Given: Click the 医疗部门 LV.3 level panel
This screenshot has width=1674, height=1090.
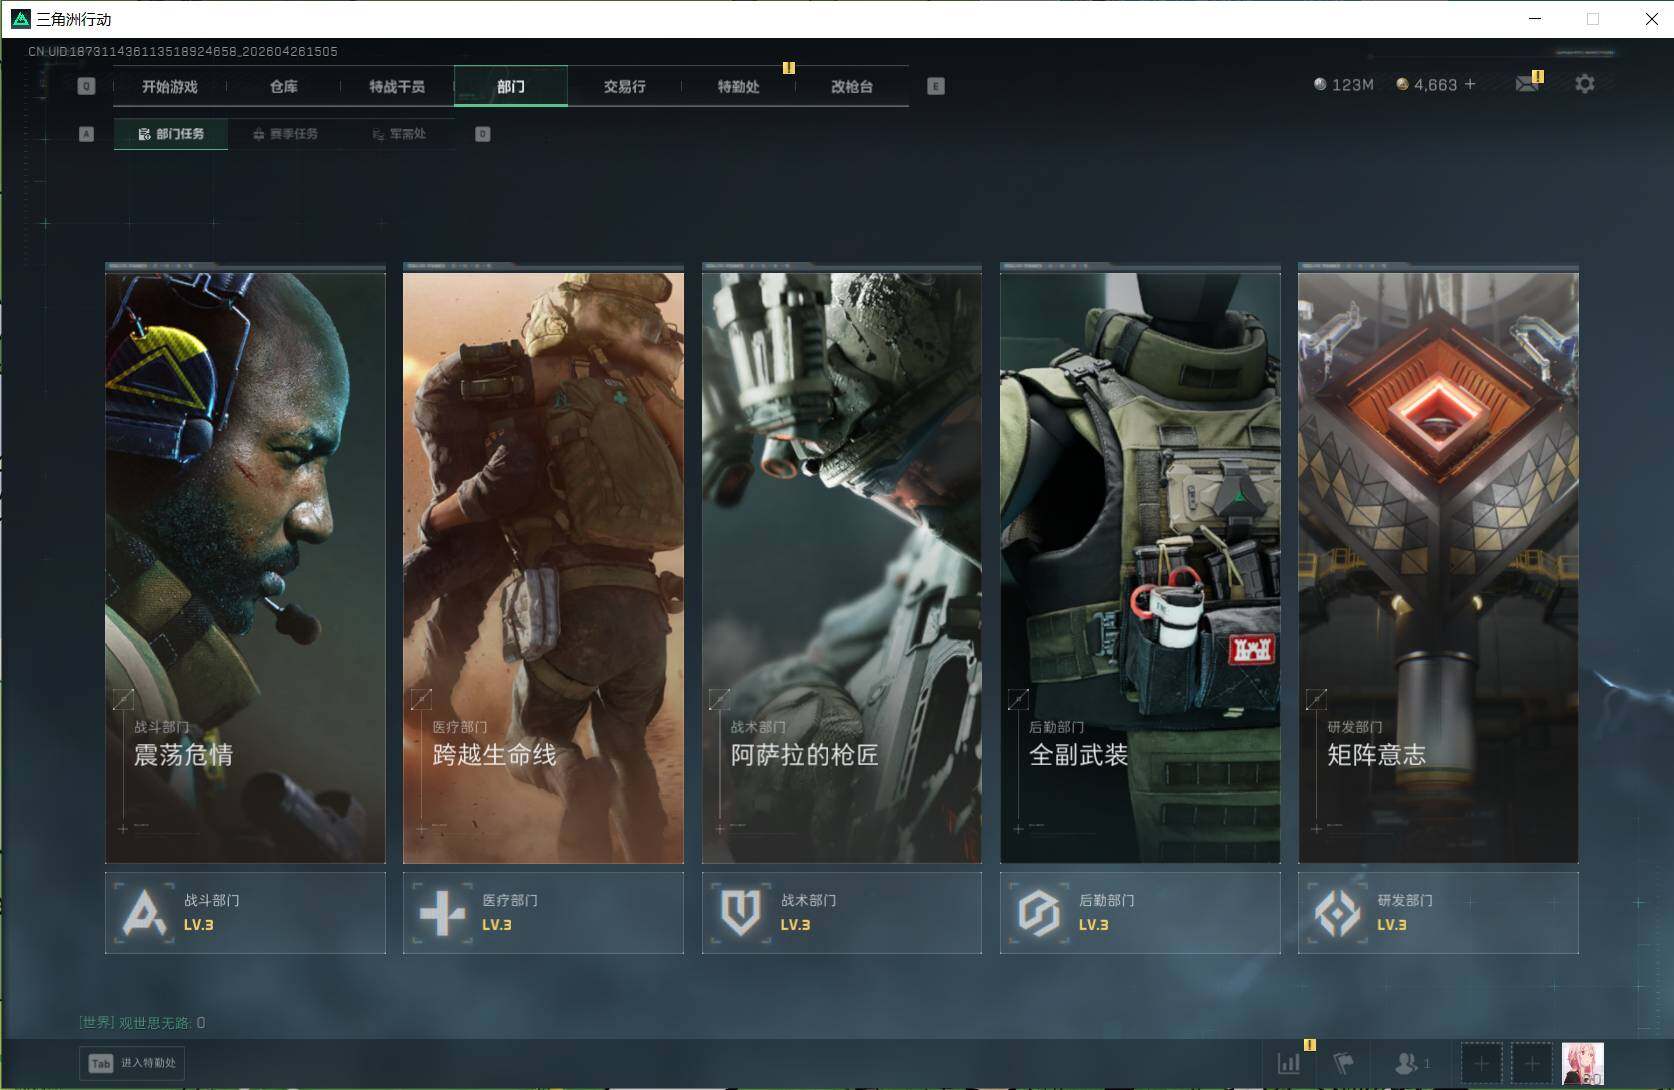Looking at the screenshot, I should coord(543,913).
